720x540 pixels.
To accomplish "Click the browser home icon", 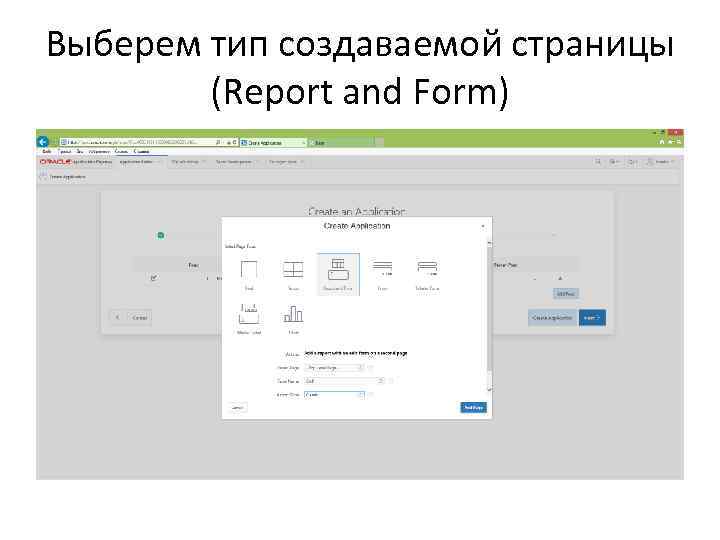I will (x=662, y=142).
